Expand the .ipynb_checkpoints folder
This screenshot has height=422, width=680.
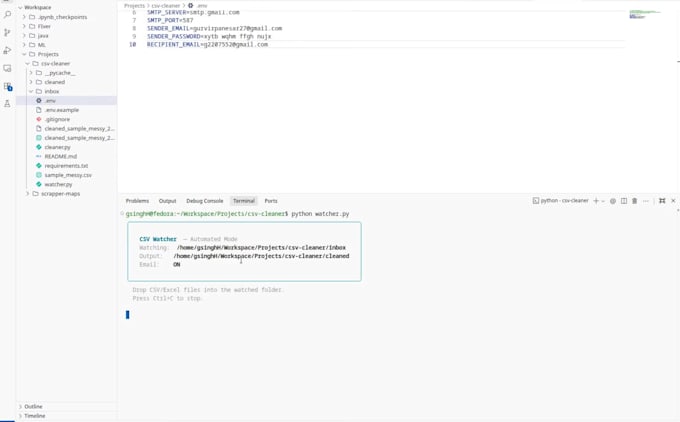pyautogui.click(x=24, y=17)
